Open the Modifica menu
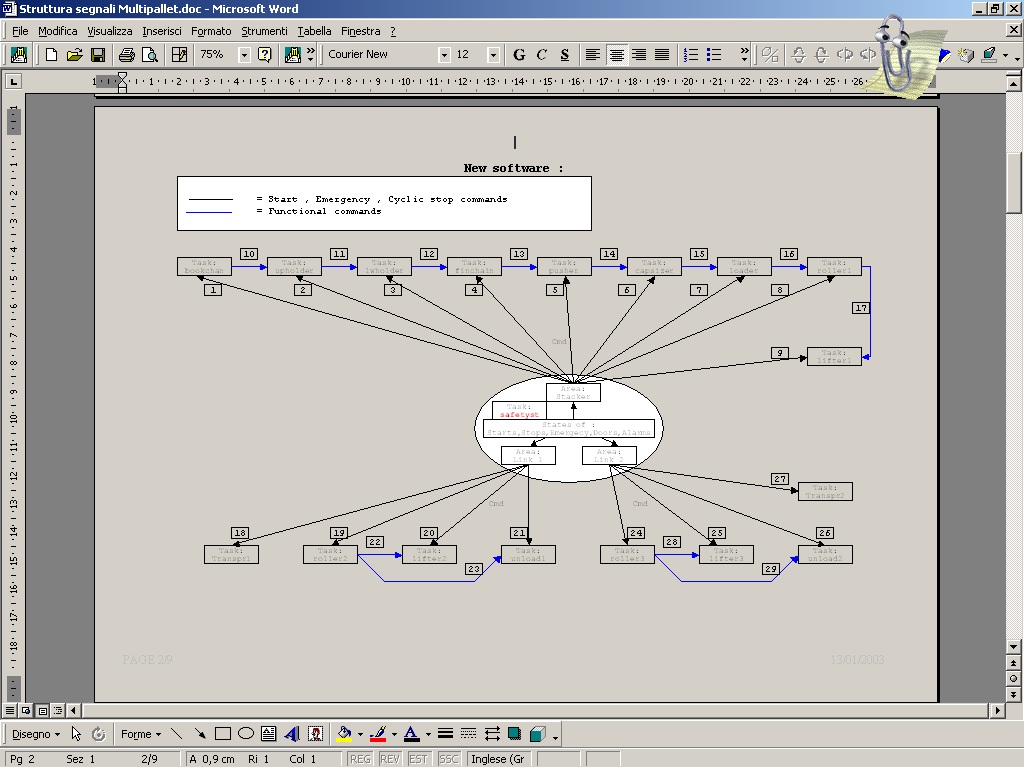The width and height of the screenshot is (1024, 768). pos(57,31)
